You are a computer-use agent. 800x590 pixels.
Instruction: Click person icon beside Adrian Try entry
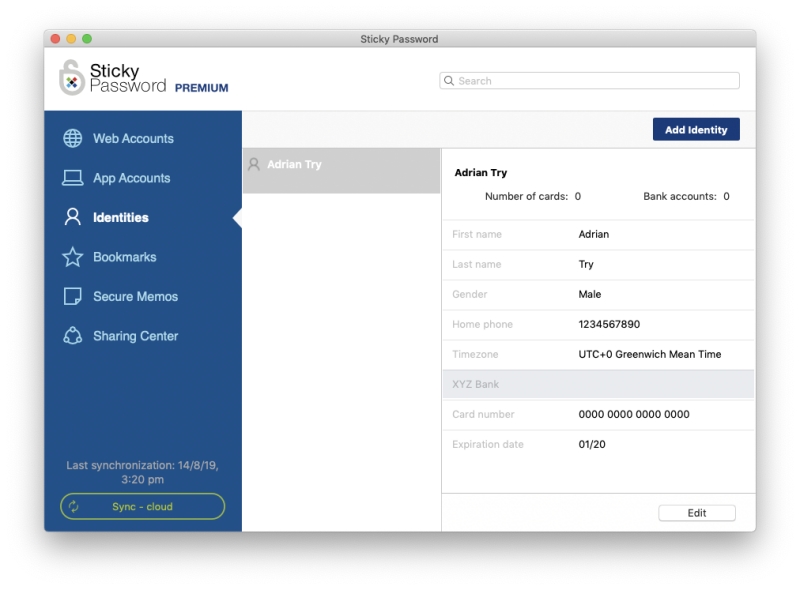point(254,164)
